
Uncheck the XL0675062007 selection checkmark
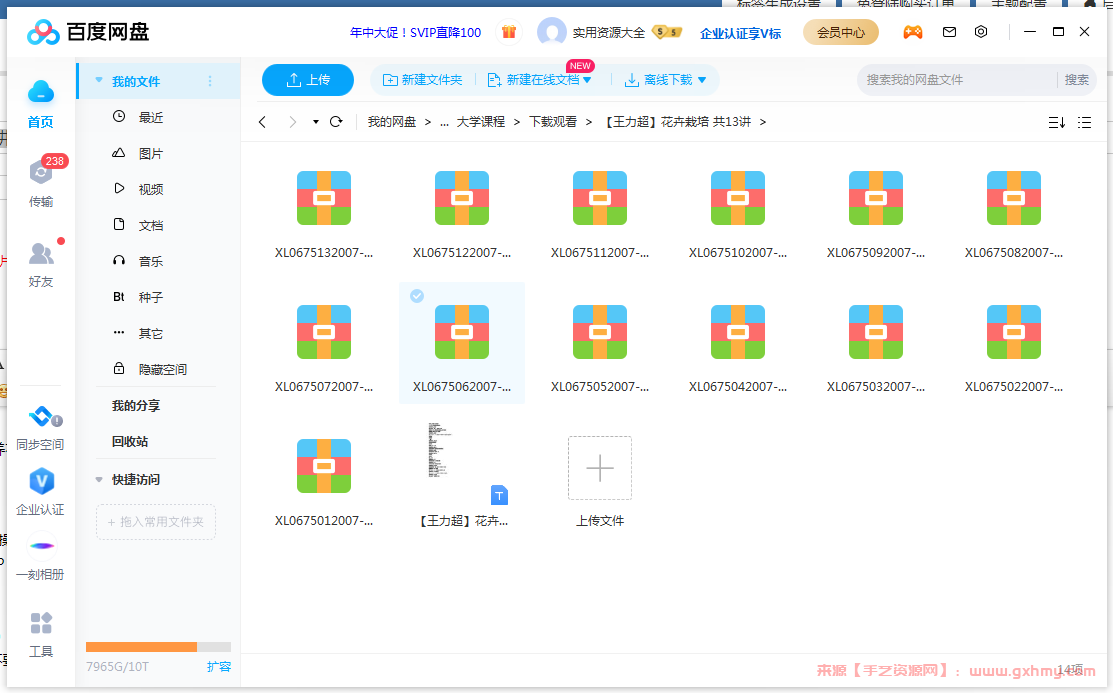pyautogui.click(x=417, y=296)
